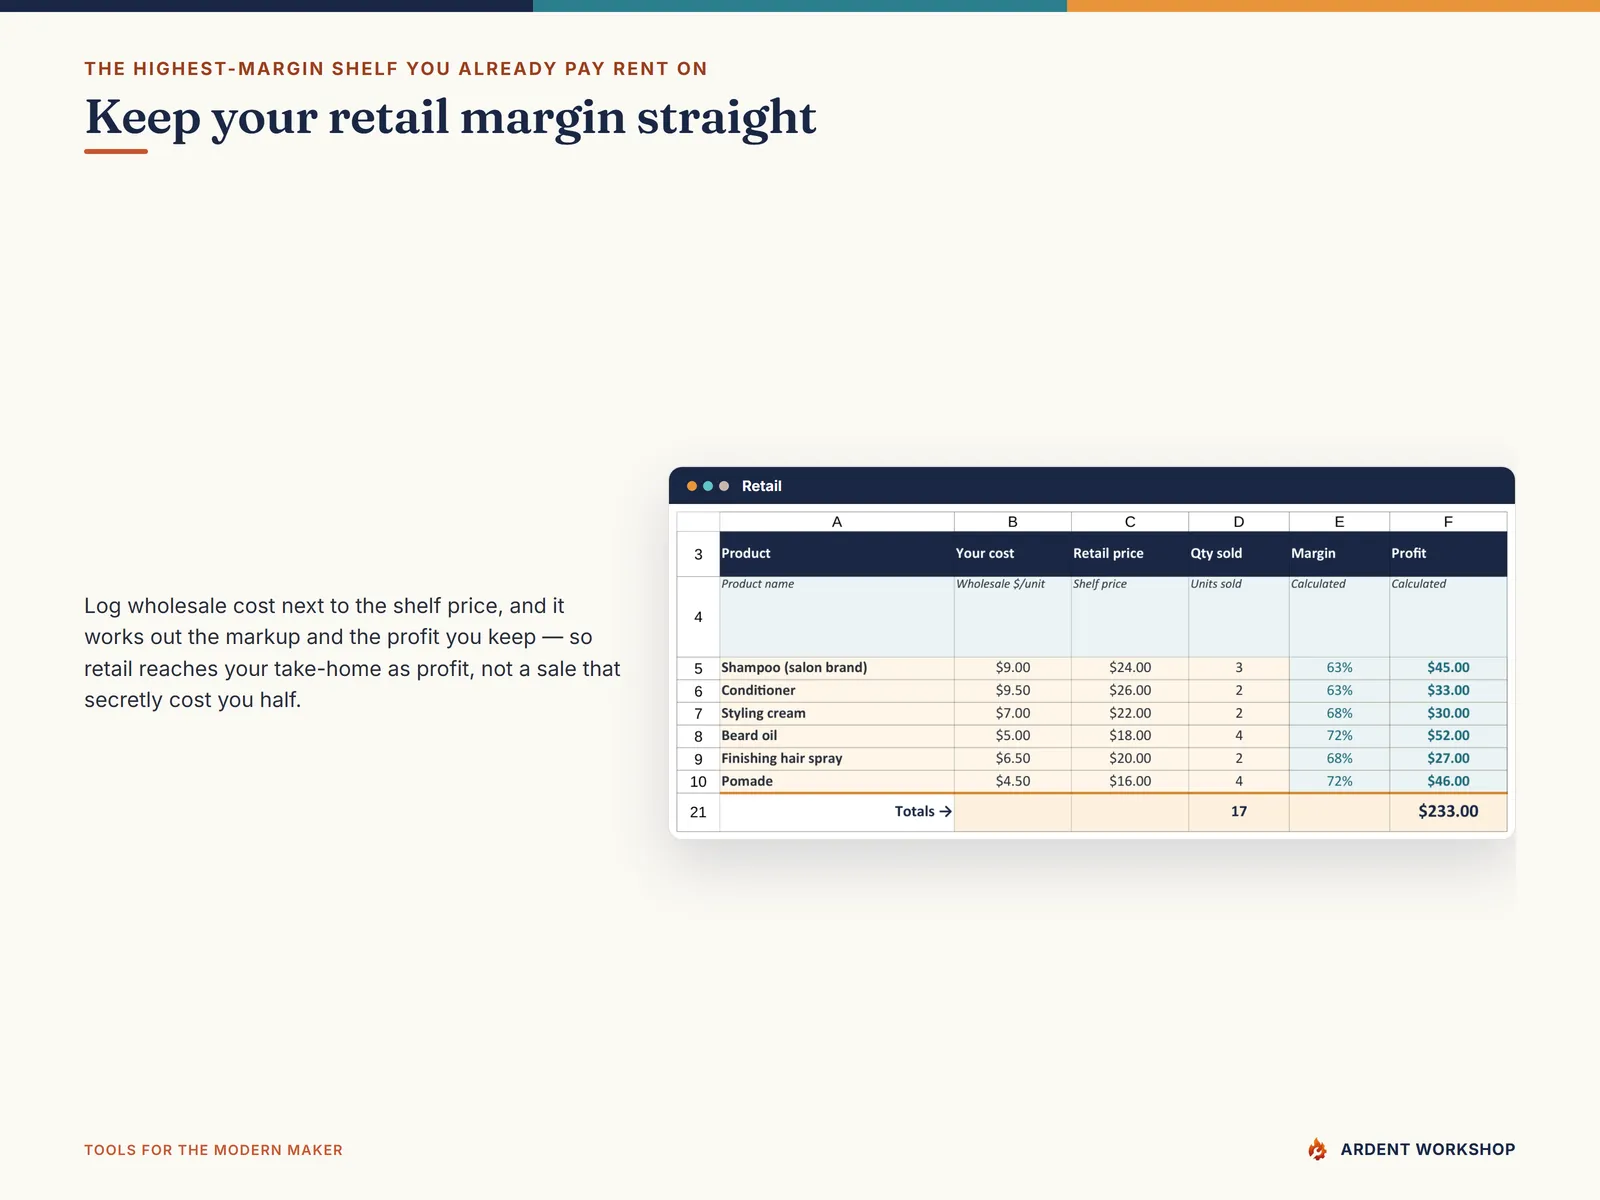1600x1200 pixels.
Task: Select column A header
Action: [x=837, y=522]
